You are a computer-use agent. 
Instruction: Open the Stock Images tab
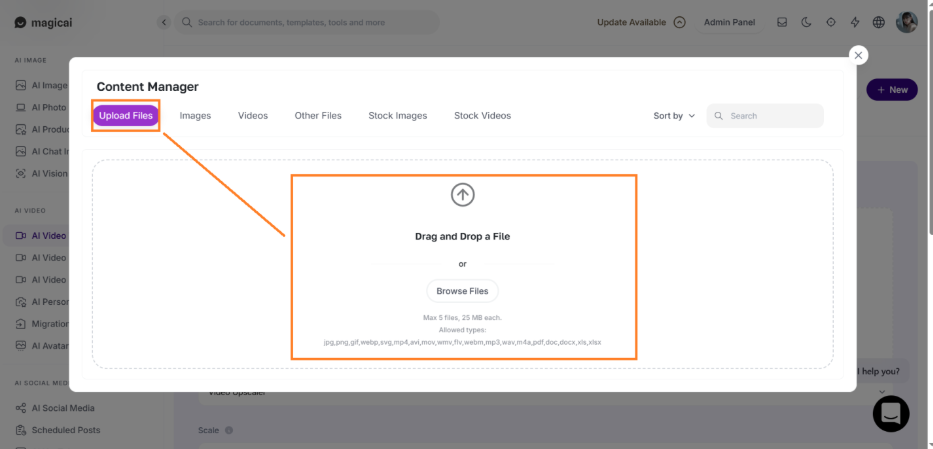pos(397,116)
